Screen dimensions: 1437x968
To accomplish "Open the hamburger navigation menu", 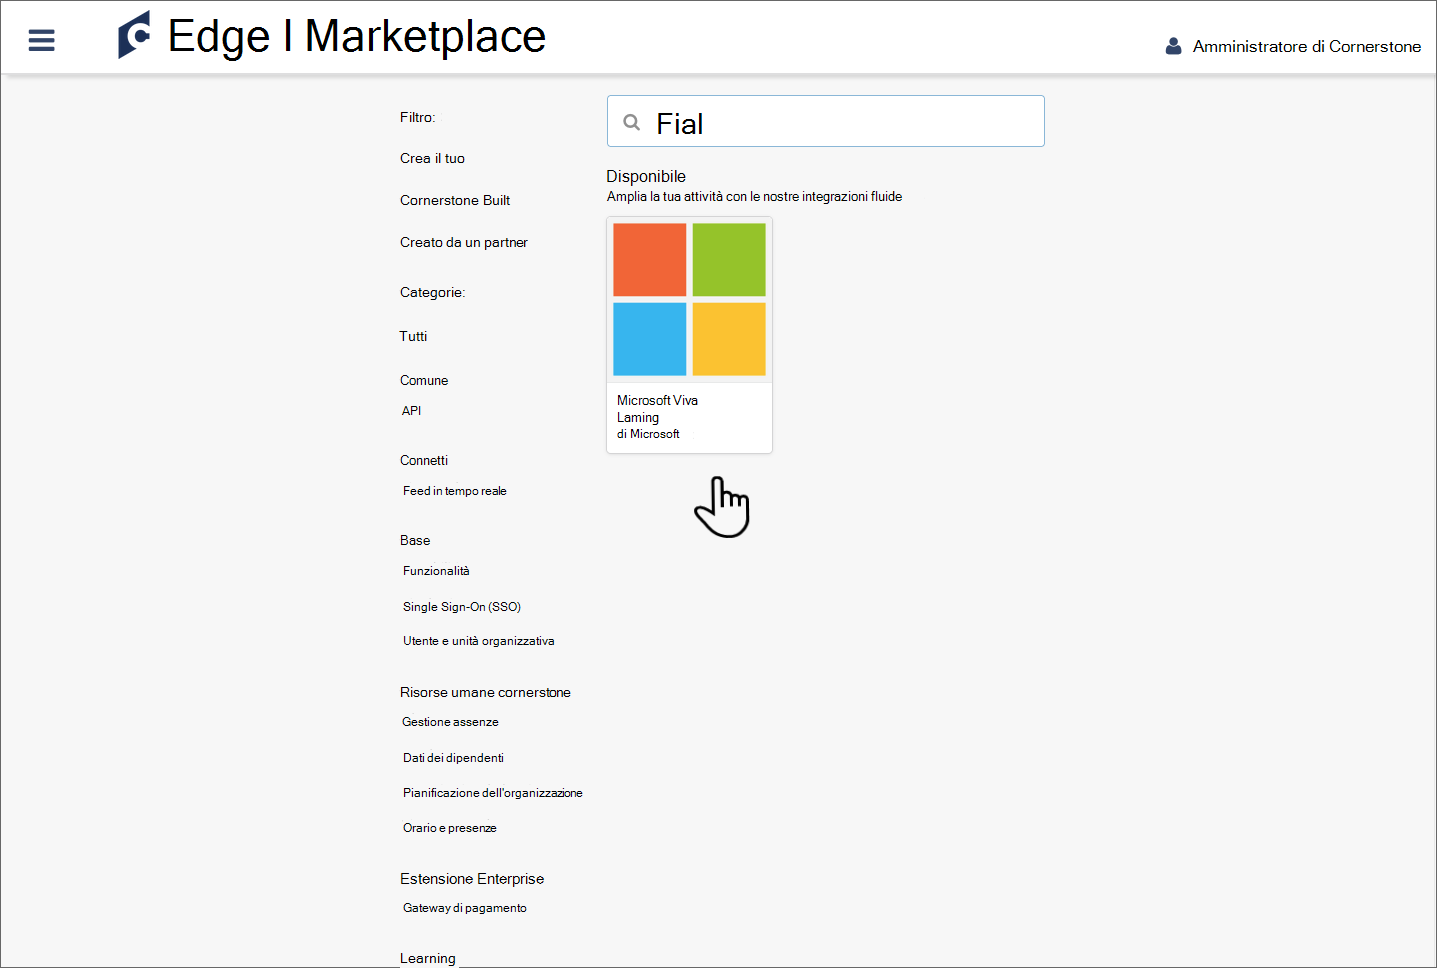I will 41,40.
